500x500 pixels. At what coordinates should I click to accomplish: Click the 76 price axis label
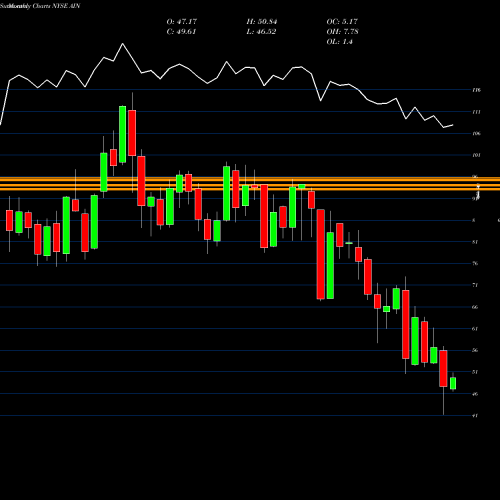[x=475, y=264]
